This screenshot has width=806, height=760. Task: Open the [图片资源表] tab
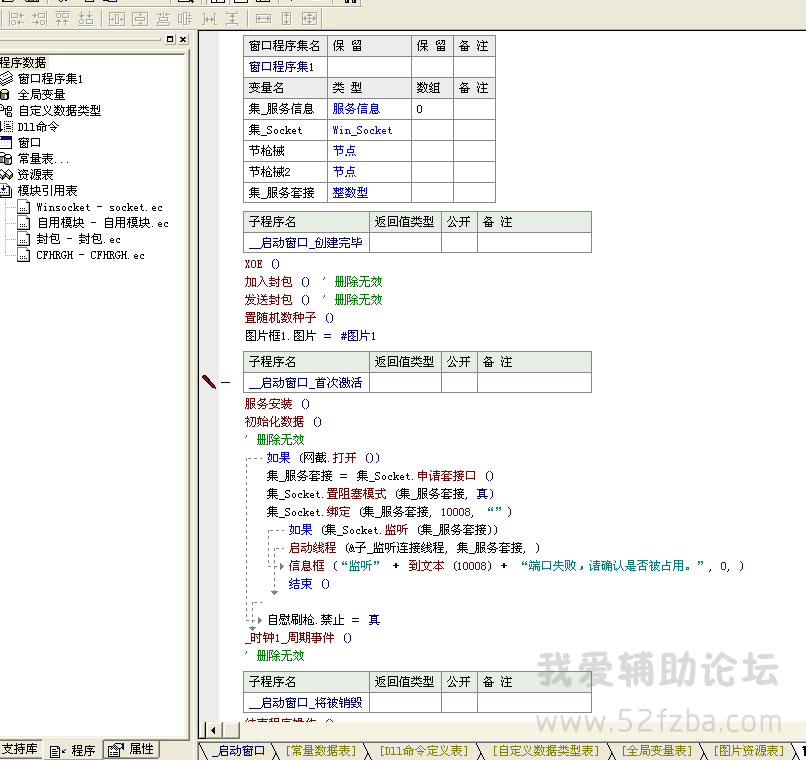(748, 751)
